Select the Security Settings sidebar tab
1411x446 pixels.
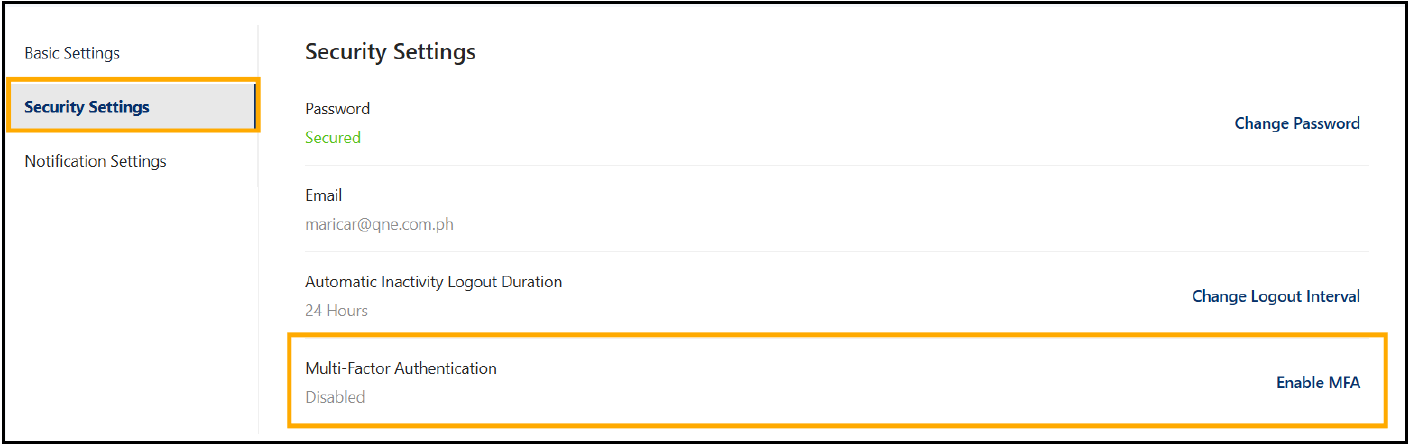pos(87,107)
